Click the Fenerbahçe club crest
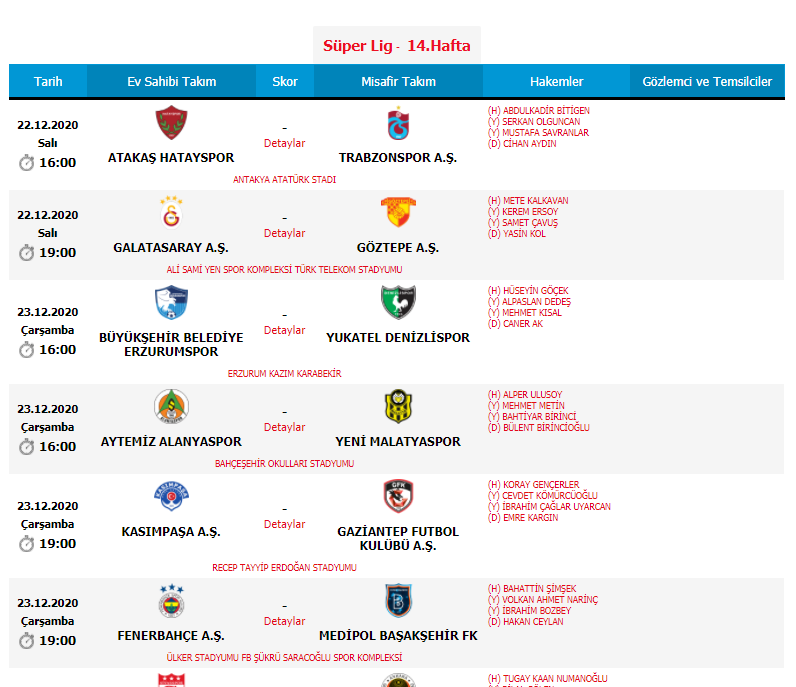This screenshot has height=687, width=796. [171, 600]
